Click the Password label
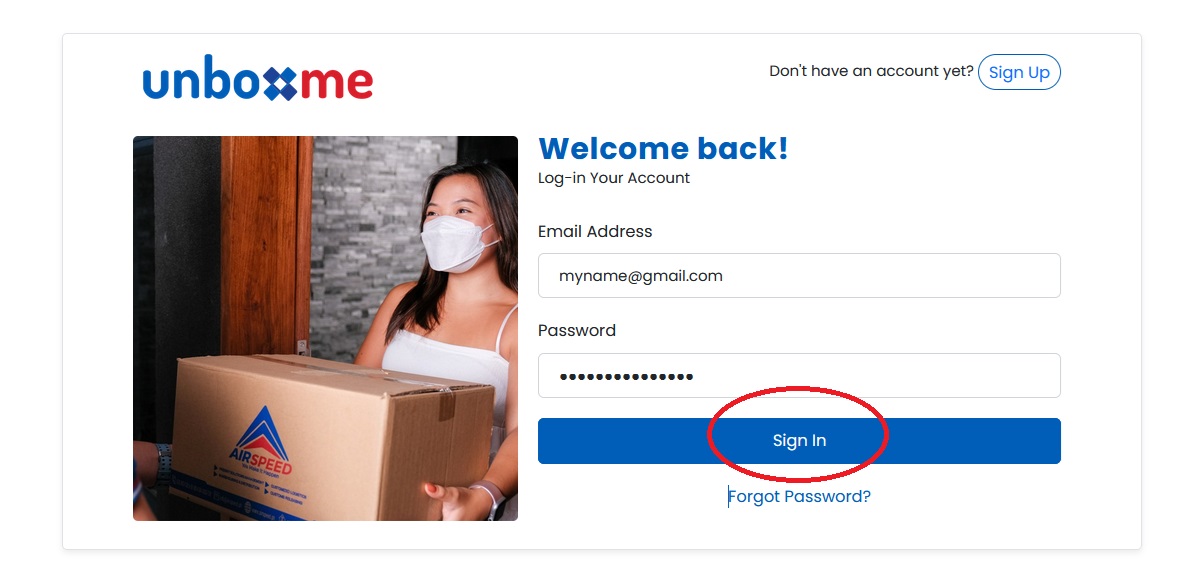The image size is (1198, 577). coord(577,331)
